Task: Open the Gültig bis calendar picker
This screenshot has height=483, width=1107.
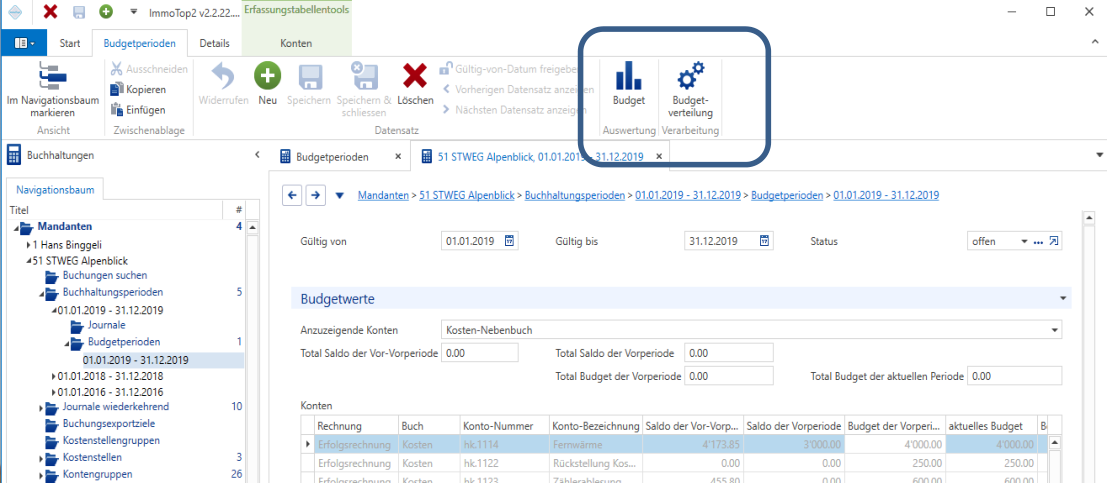Action: pyautogui.click(x=764, y=242)
